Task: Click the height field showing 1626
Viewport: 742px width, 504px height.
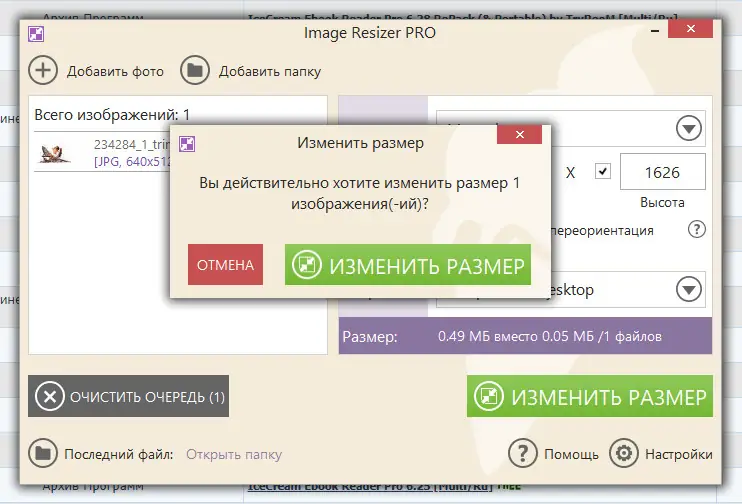Action: [x=662, y=172]
